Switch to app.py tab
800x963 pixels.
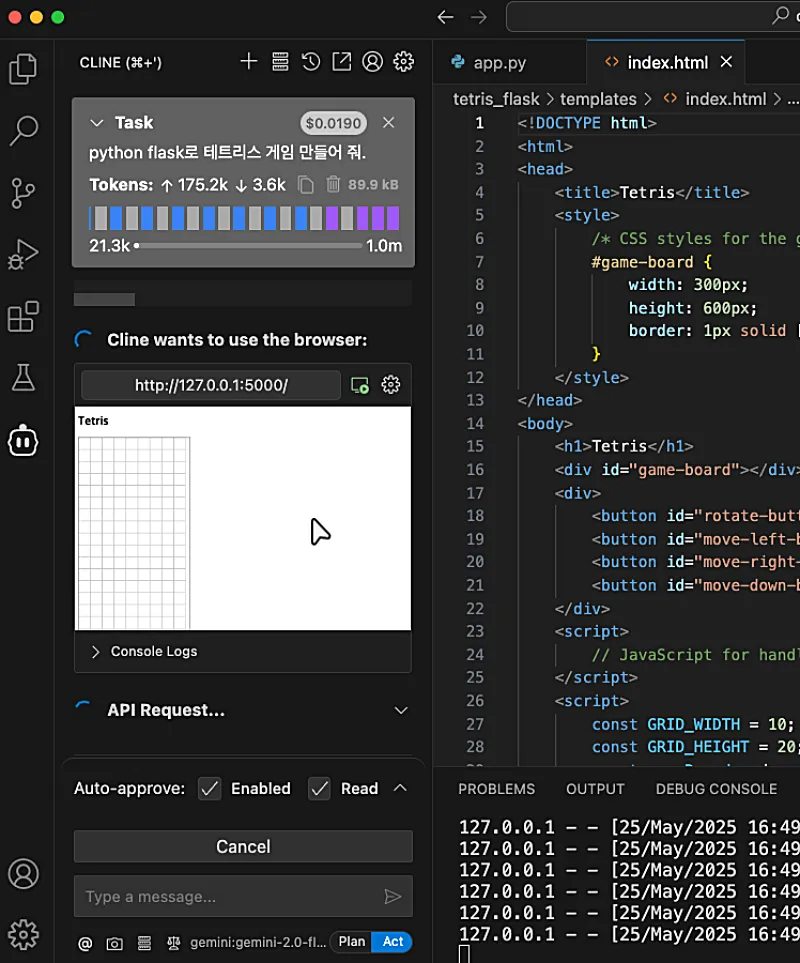pos(500,63)
